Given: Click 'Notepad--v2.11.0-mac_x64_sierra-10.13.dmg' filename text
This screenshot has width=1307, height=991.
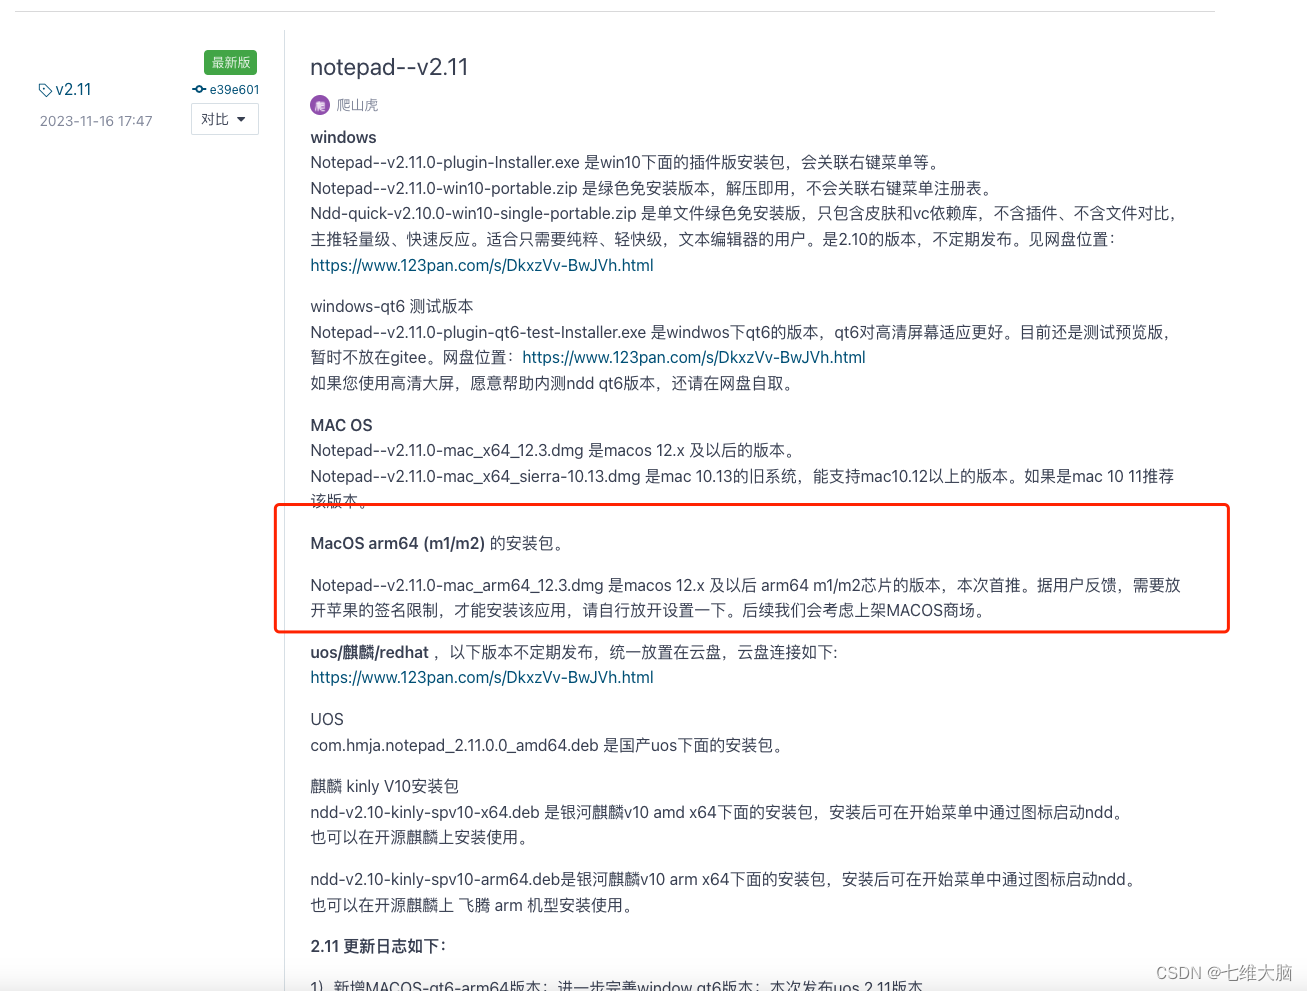Looking at the screenshot, I should click(475, 476).
